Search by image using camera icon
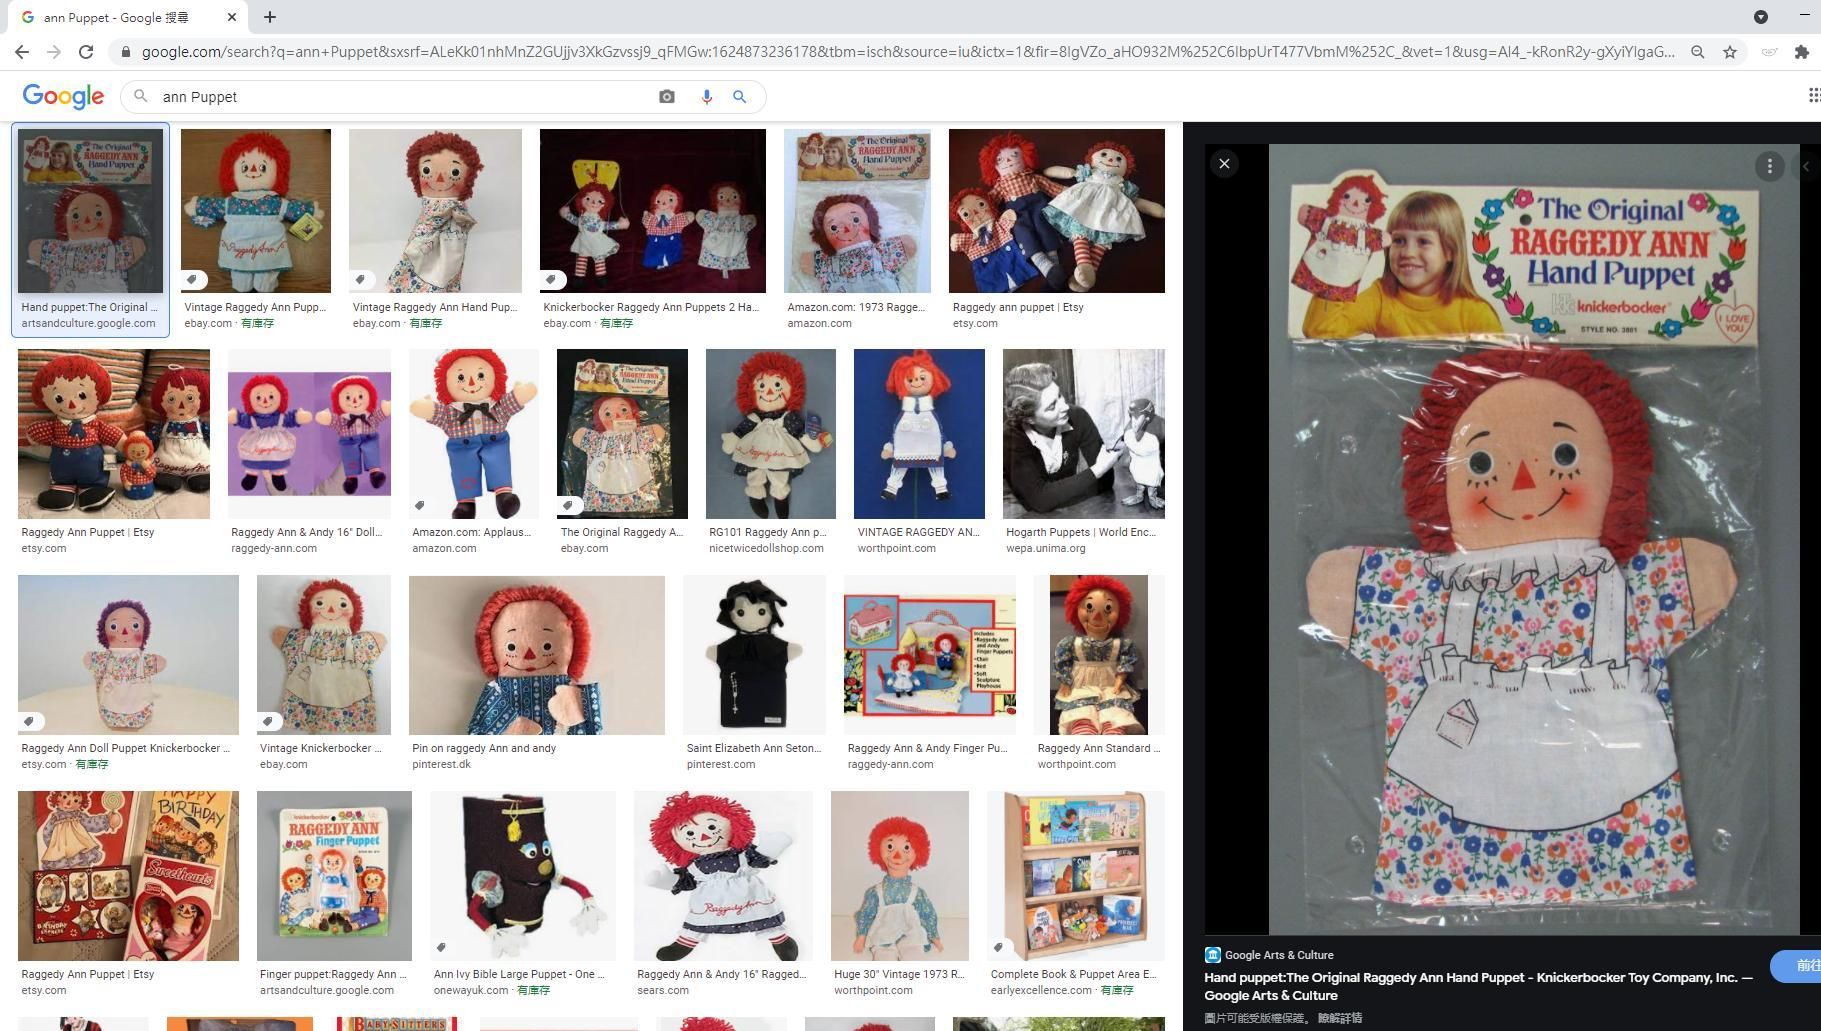The width and height of the screenshot is (1821, 1031). (667, 97)
